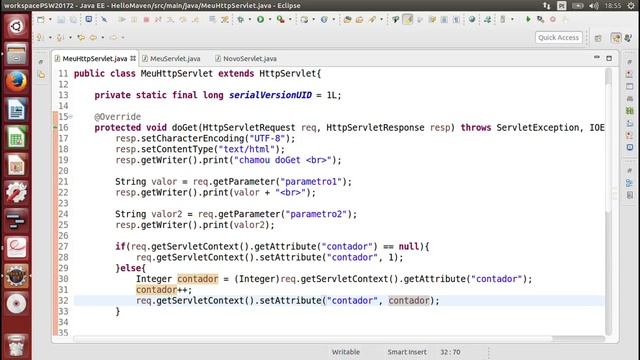Screen dimensions: 640x360
Task: Toggle Mark Occurrences highlighted icon
Action: [x=408, y=19]
